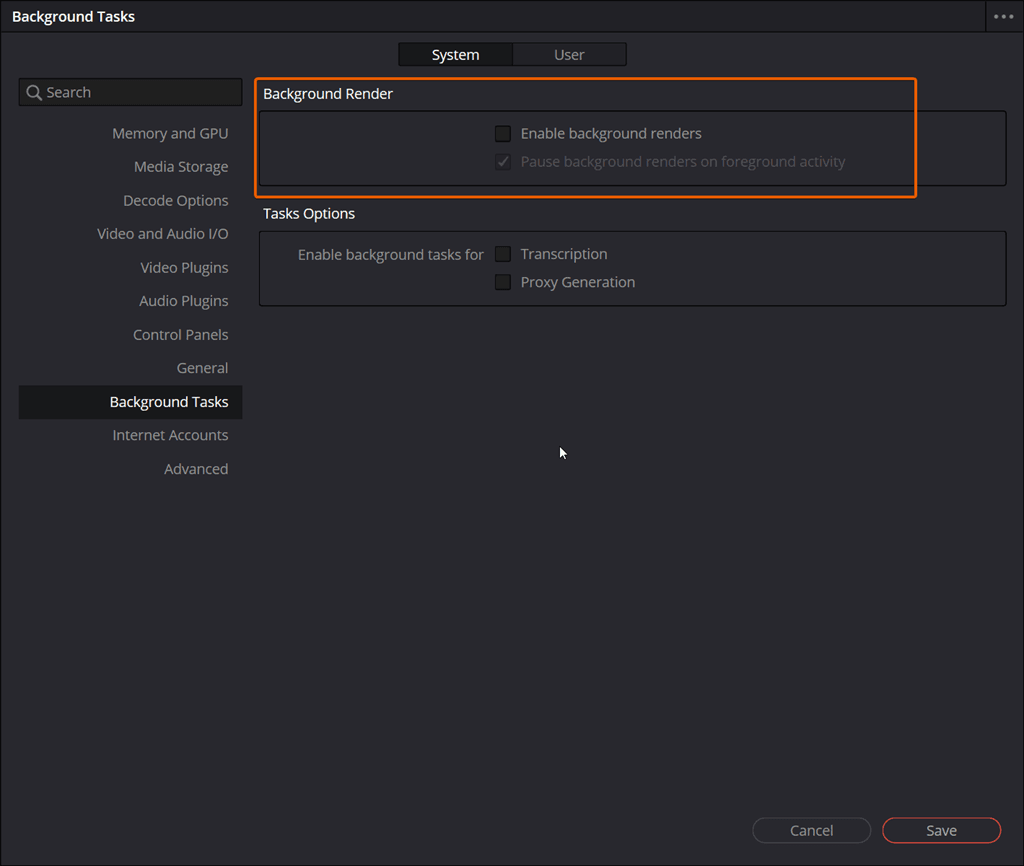
Task: Open Media Storage settings
Action: 180,166
